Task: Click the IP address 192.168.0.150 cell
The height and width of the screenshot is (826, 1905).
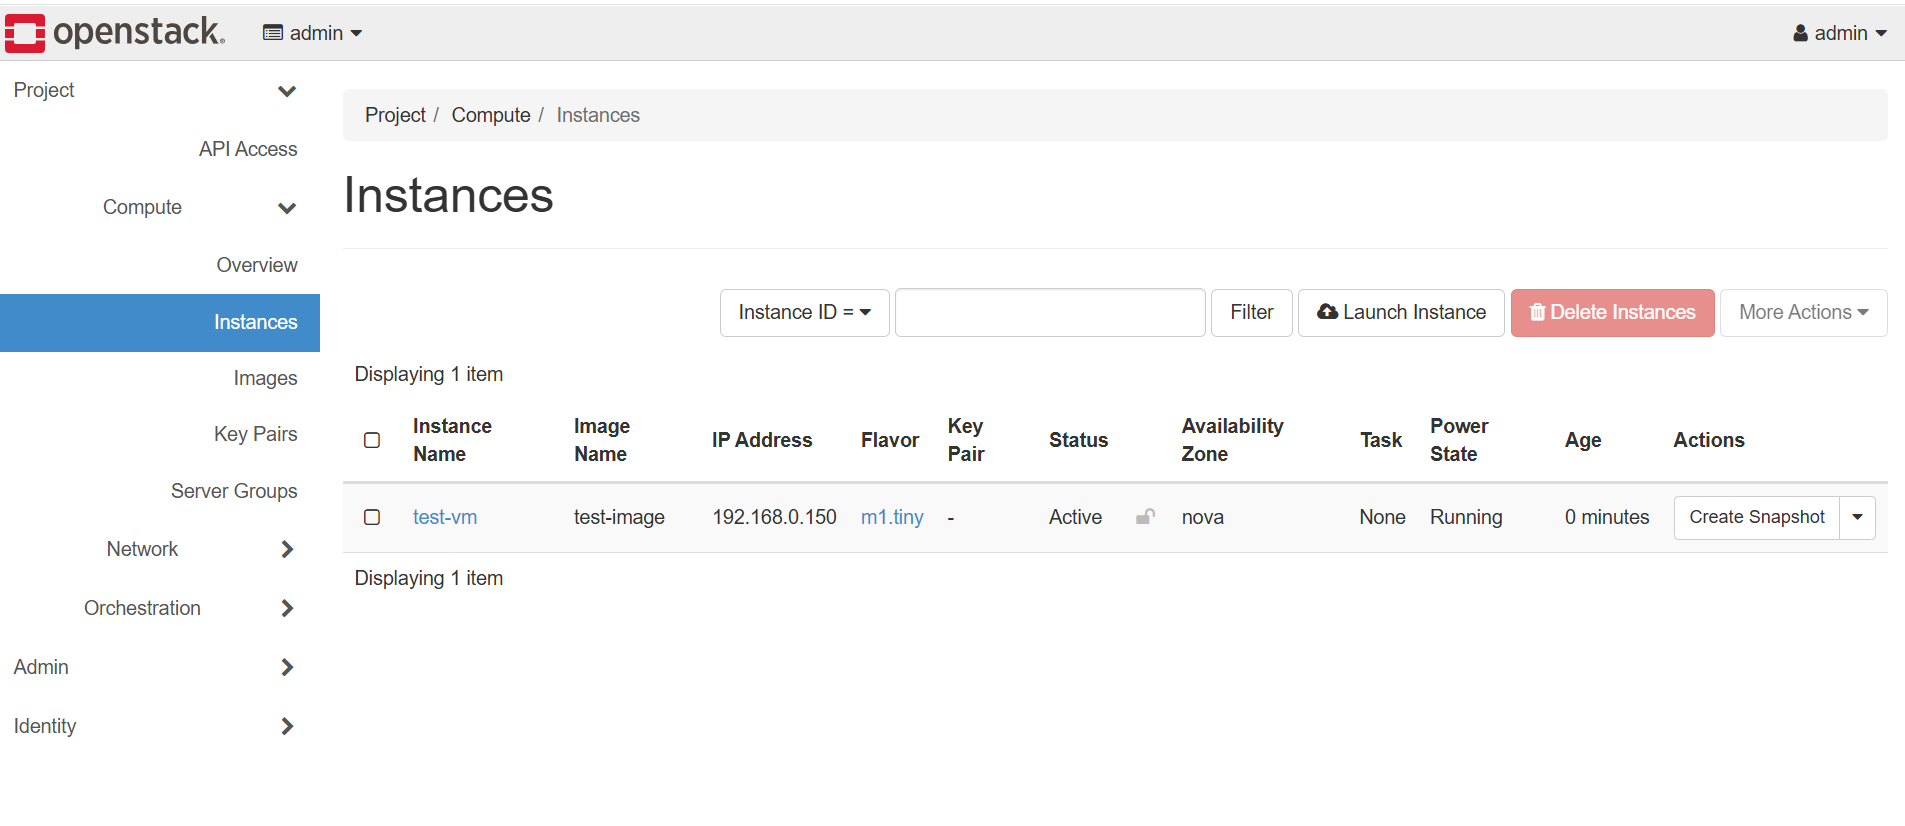Action: pyautogui.click(x=774, y=517)
